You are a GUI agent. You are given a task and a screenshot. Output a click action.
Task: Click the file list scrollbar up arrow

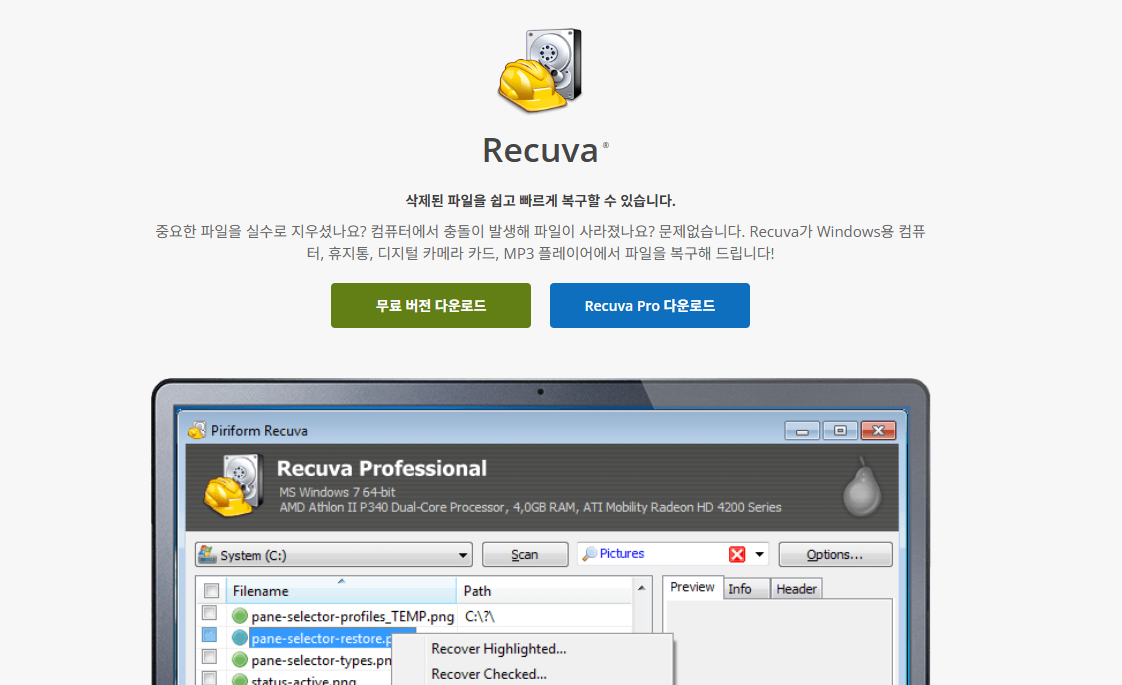(x=642, y=588)
